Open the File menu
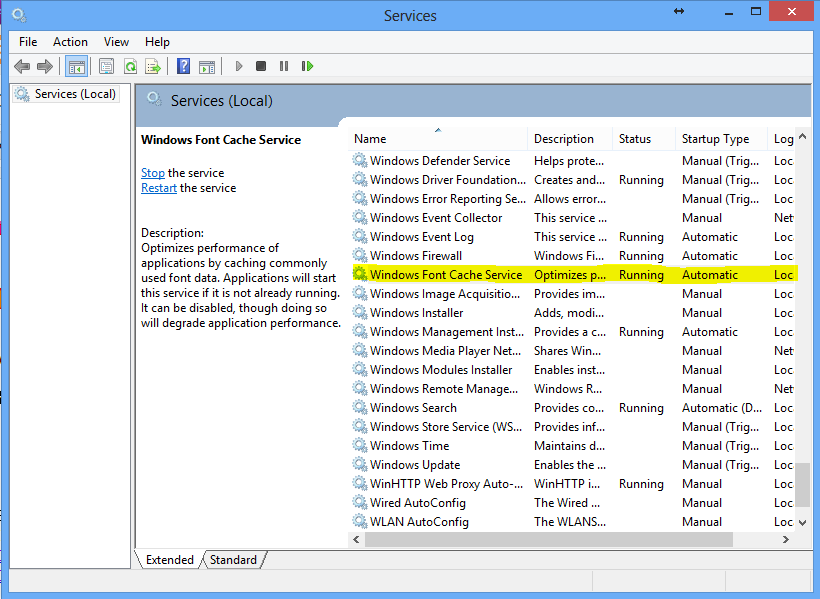 (28, 42)
